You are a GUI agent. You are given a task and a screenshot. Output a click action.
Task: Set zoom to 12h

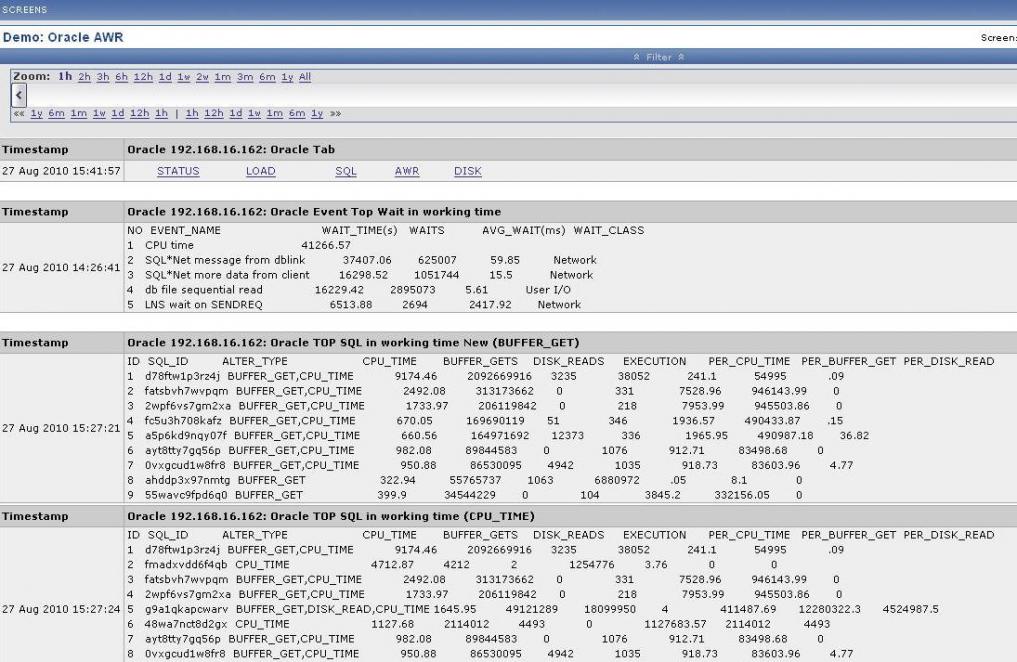coord(143,77)
